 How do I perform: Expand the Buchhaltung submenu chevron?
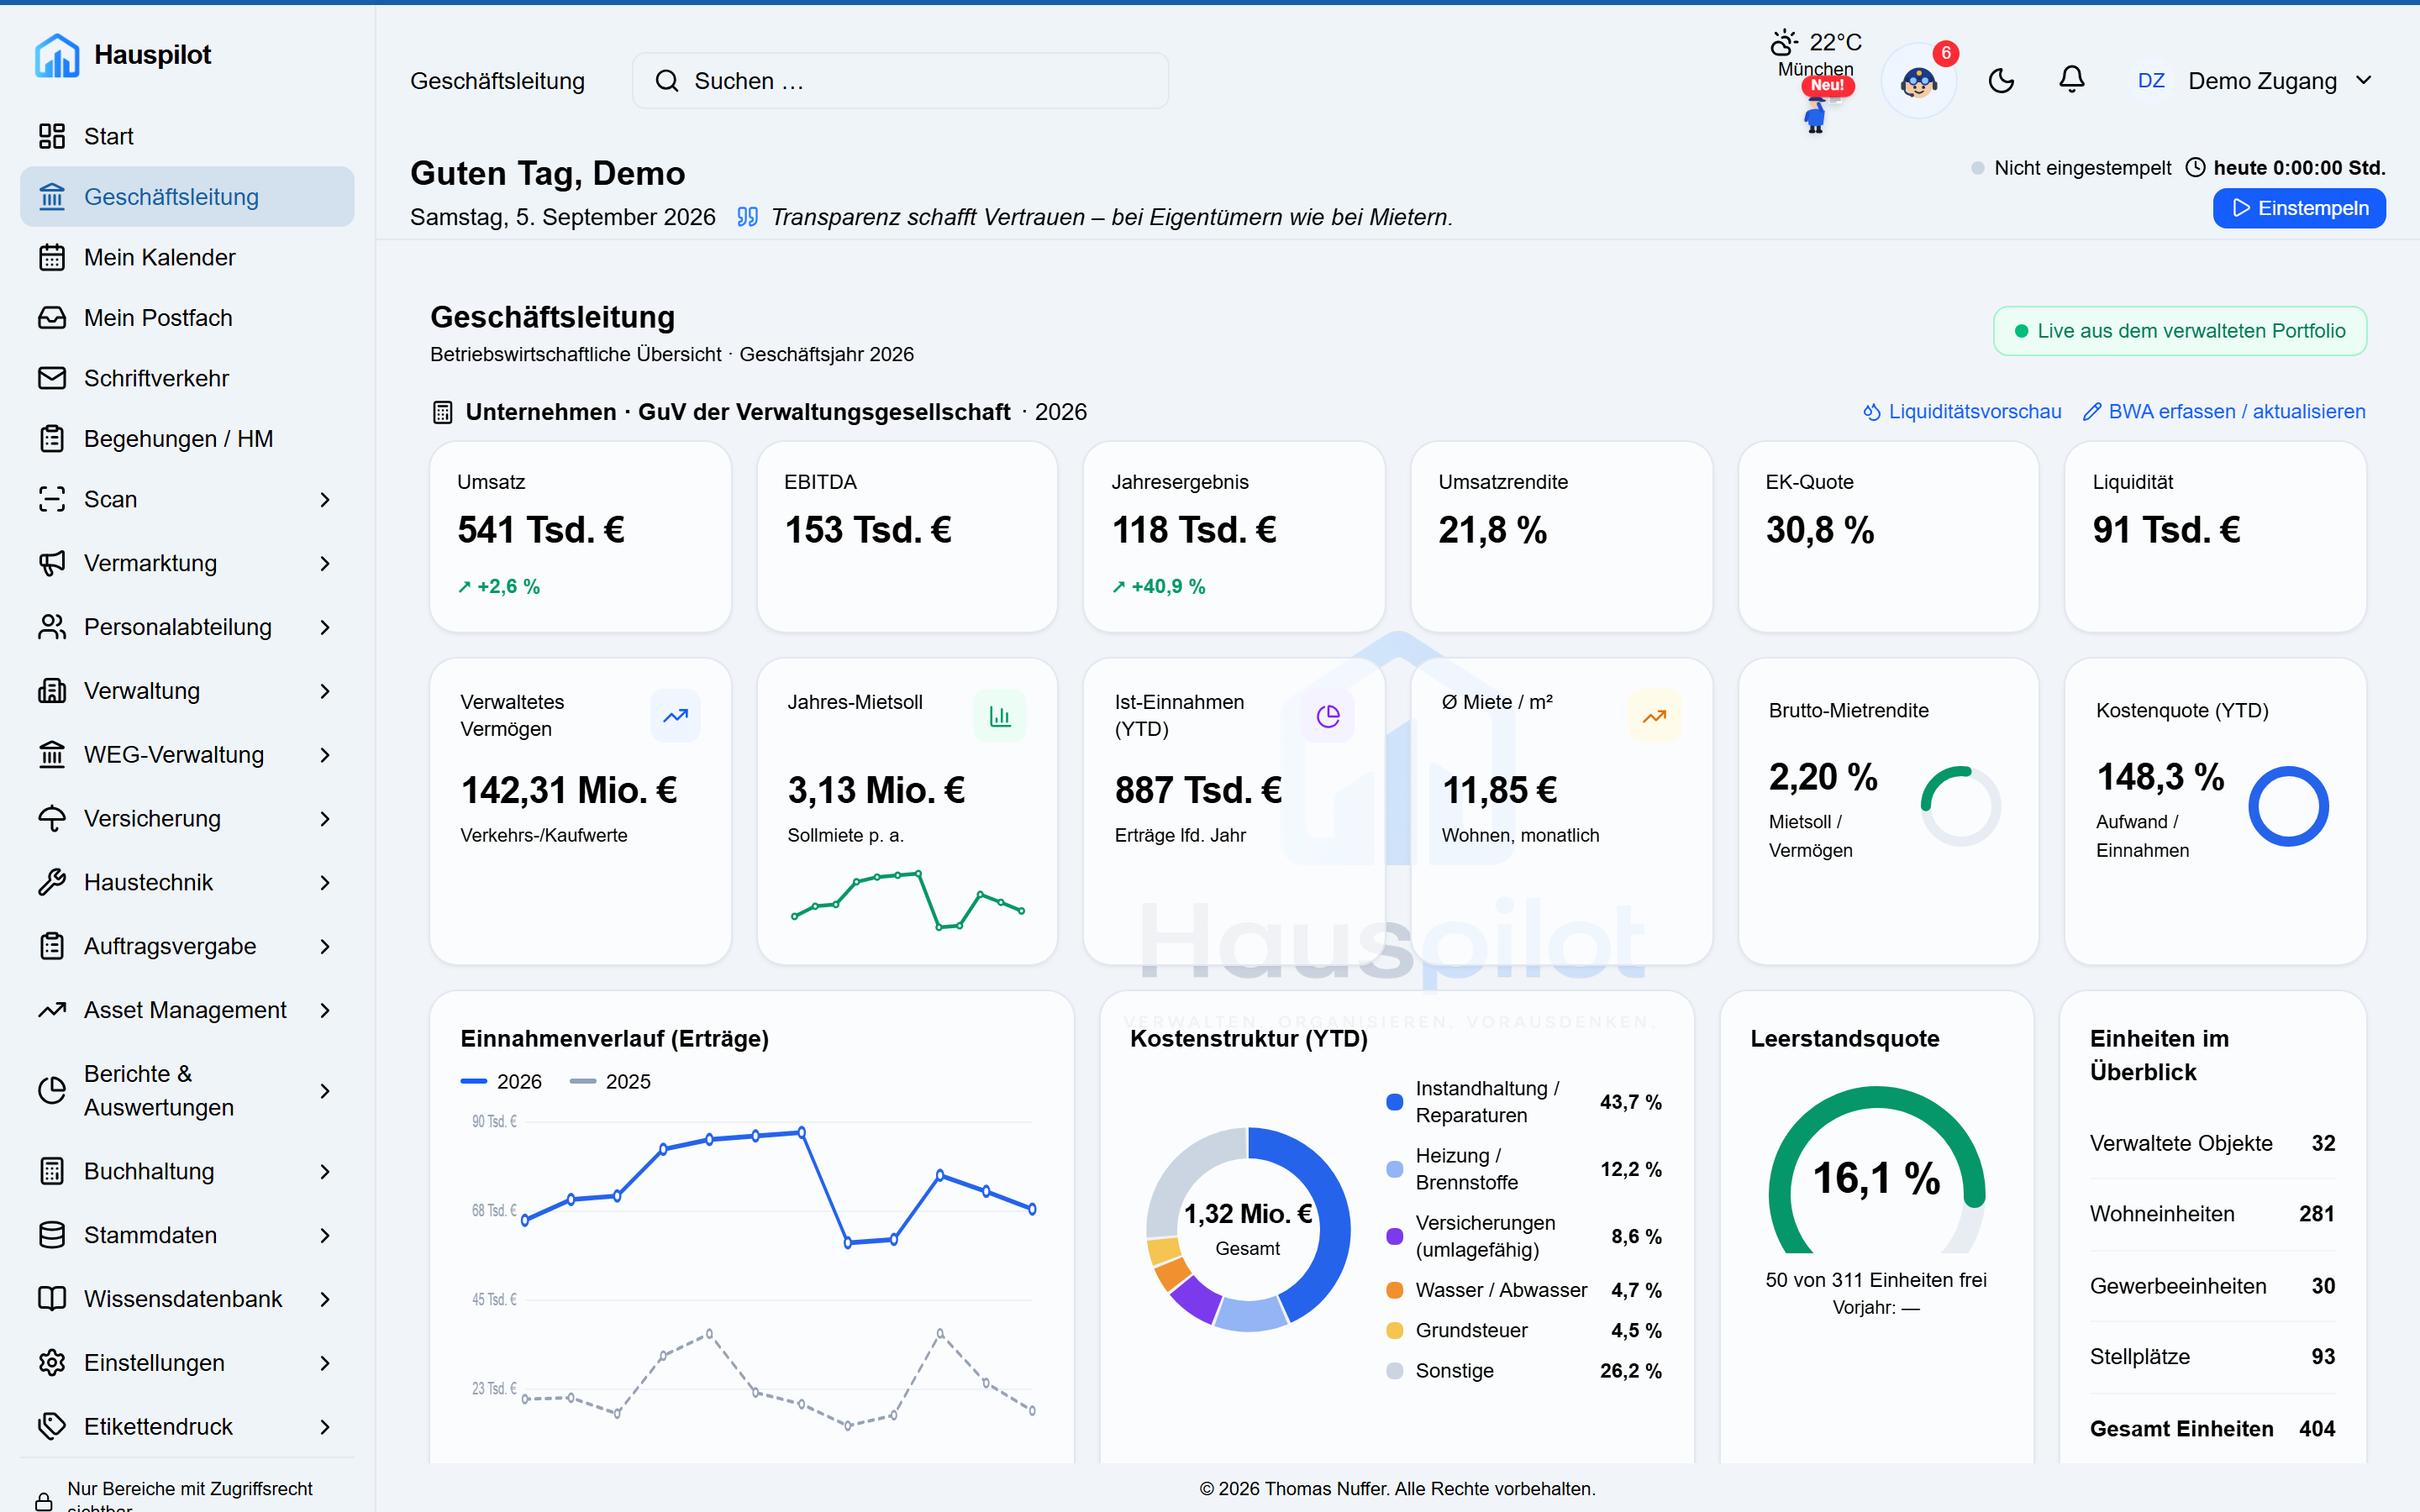(325, 1171)
